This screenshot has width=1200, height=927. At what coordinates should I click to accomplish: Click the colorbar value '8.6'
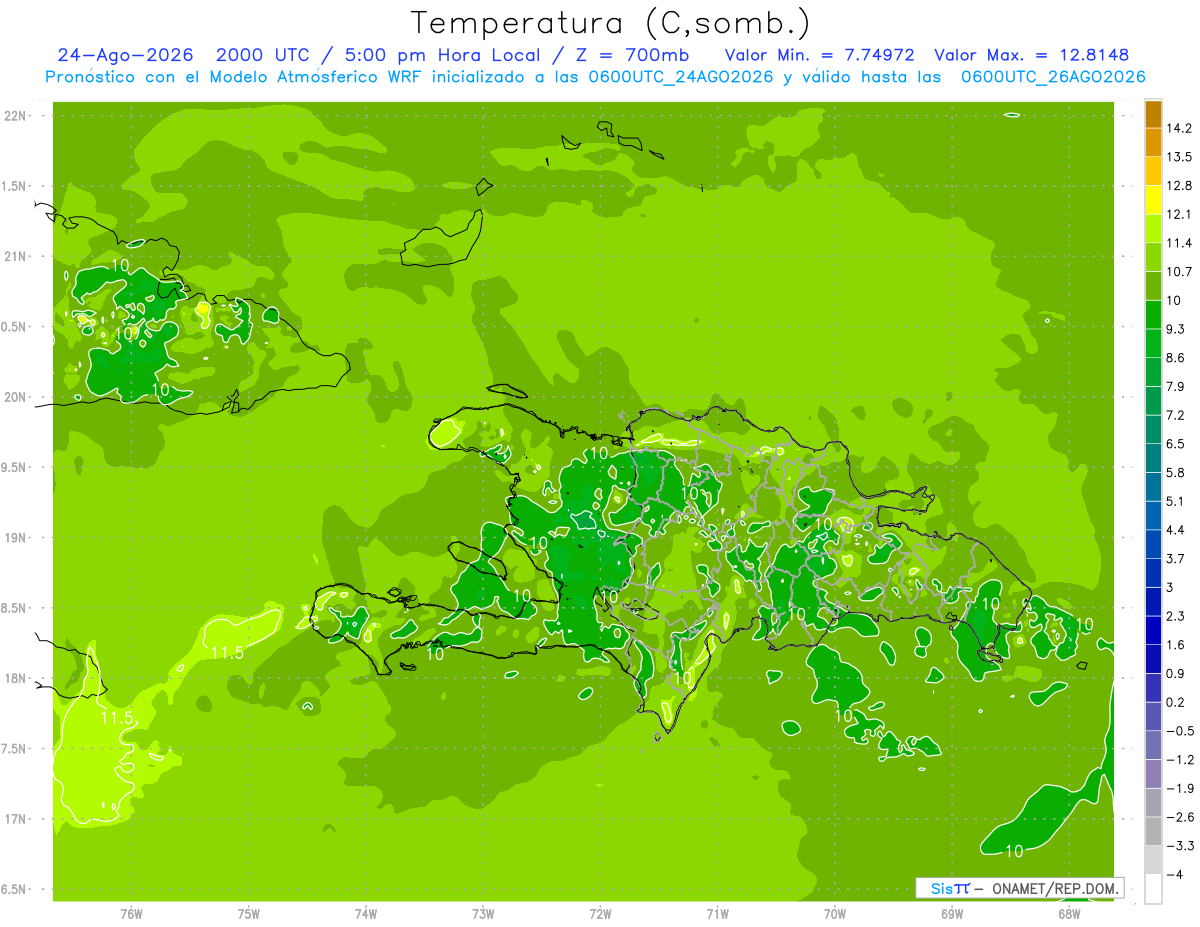pyautogui.click(x=1177, y=358)
